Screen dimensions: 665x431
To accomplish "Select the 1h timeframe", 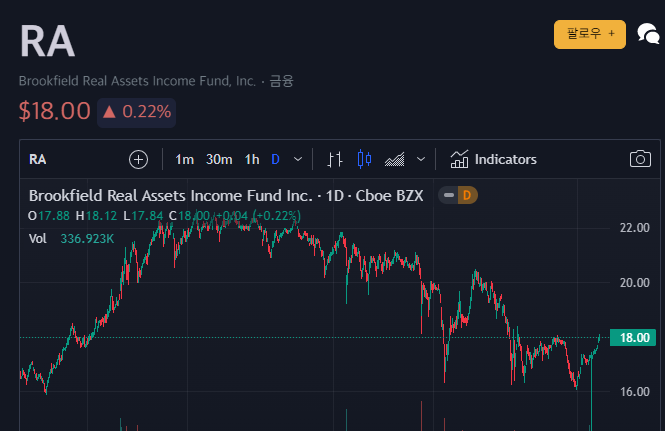I will pyautogui.click(x=251, y=160).
